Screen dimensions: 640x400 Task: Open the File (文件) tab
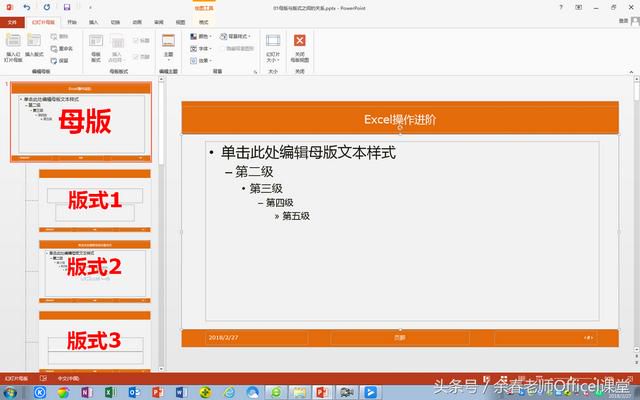point(12,22)
